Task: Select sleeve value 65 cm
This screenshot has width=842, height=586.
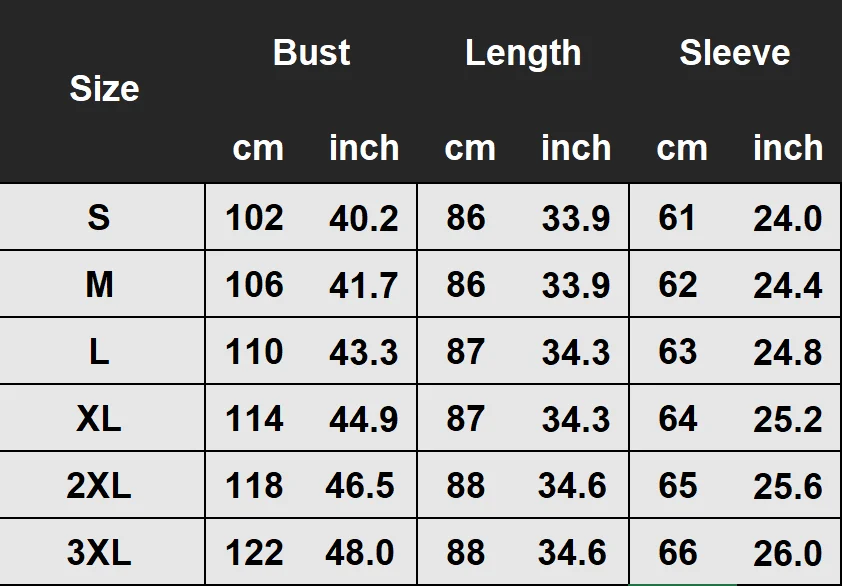Action: click(x=678, y=486)
